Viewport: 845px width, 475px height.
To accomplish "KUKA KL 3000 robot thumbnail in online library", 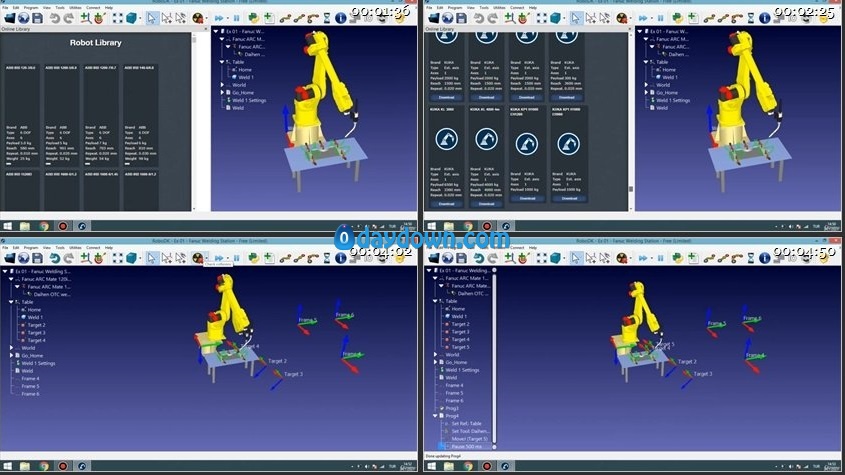I will click(x=446, y=139).
